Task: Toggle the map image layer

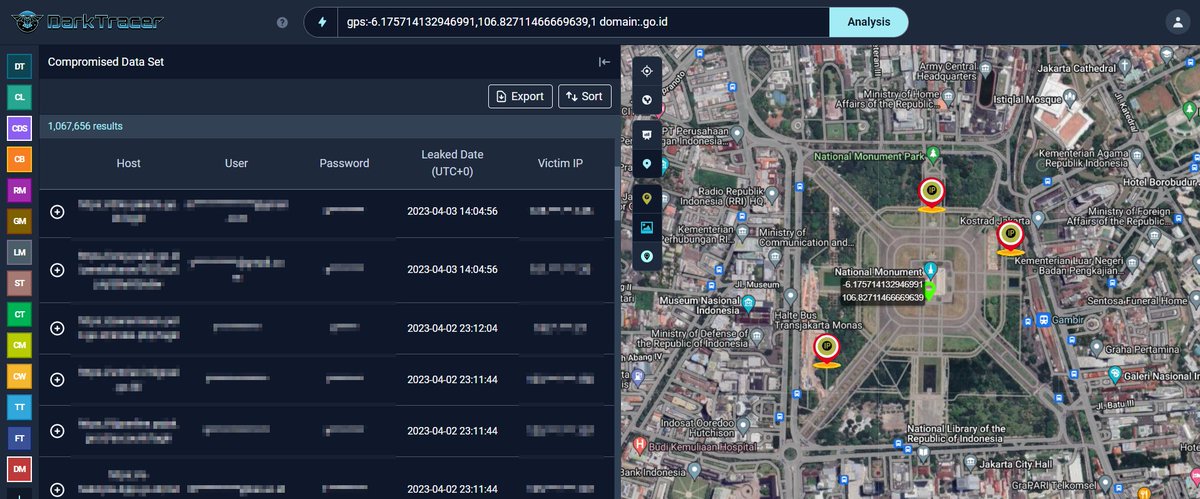Action: point(647,228)
